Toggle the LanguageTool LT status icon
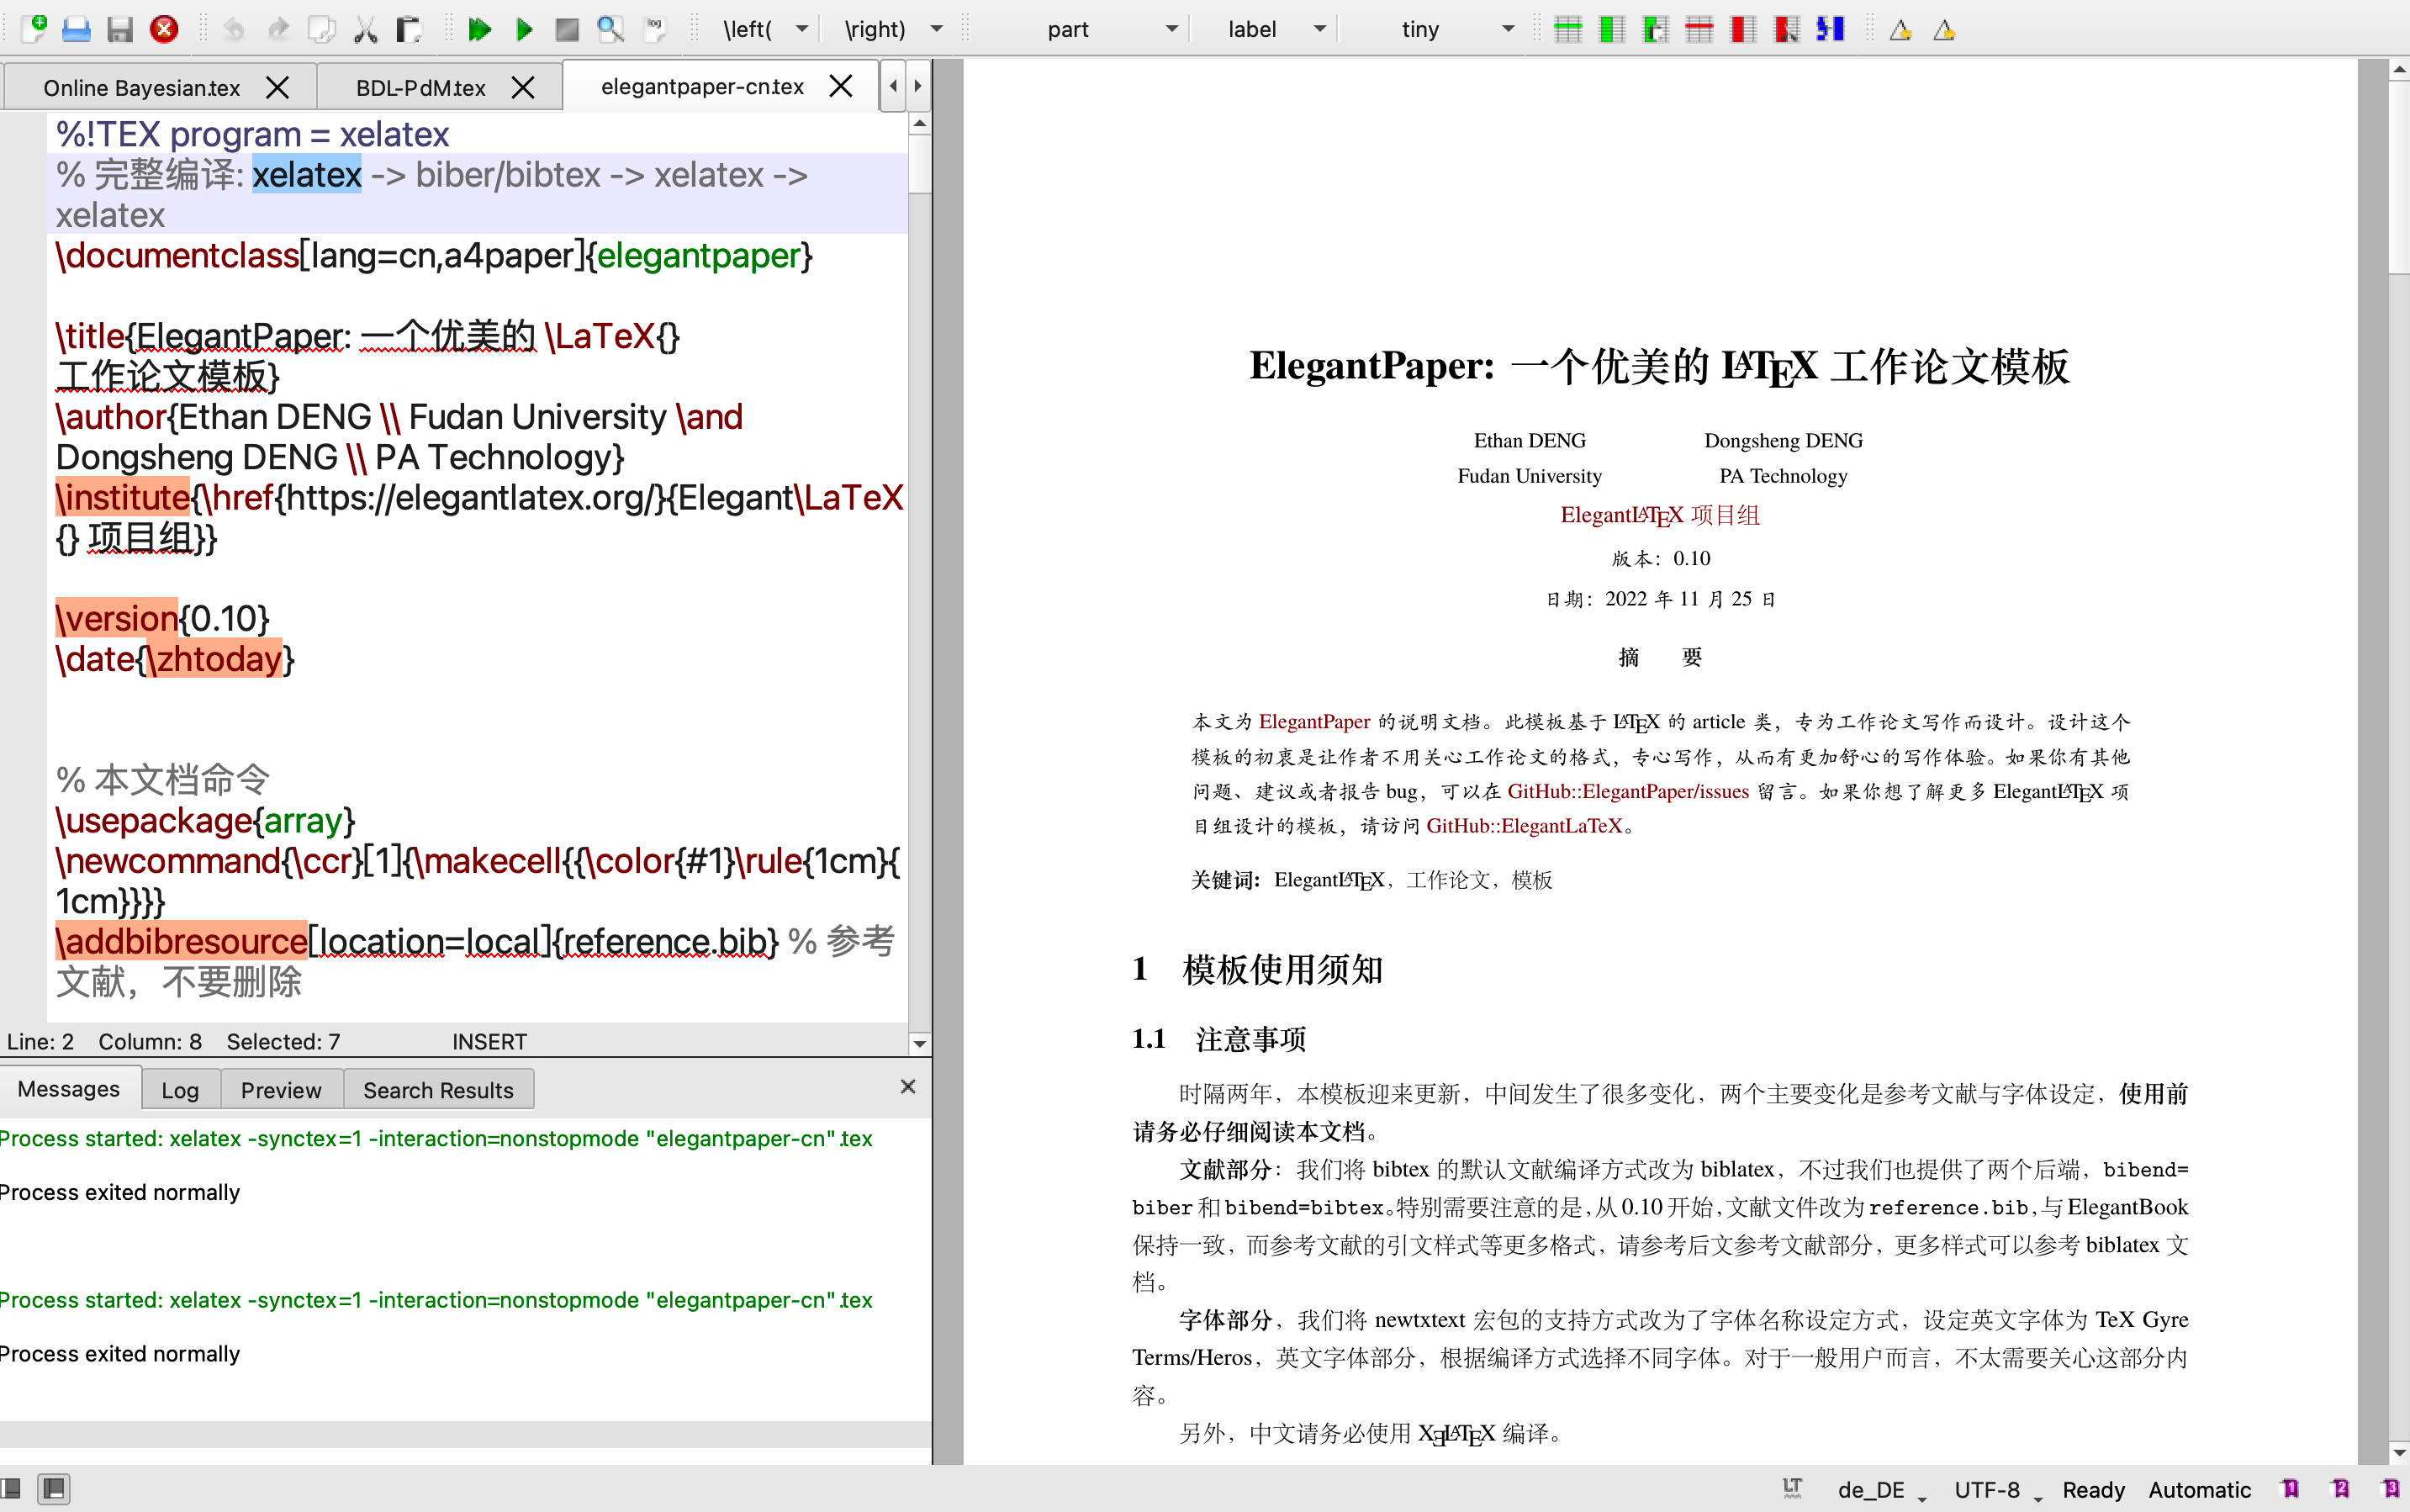 1792,1488
